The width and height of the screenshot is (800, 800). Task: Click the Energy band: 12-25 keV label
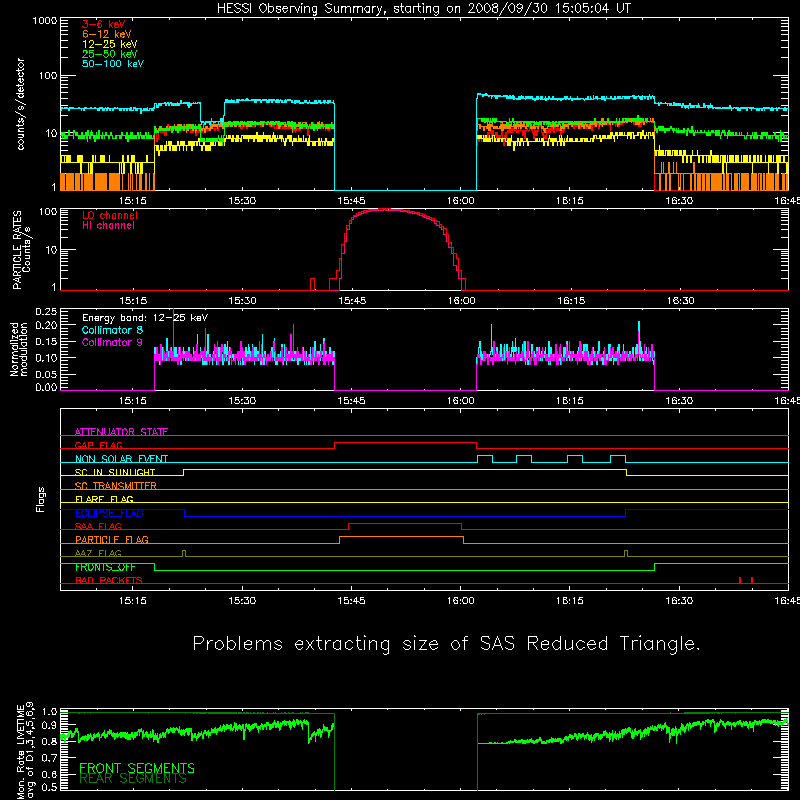tap(145, 318)
